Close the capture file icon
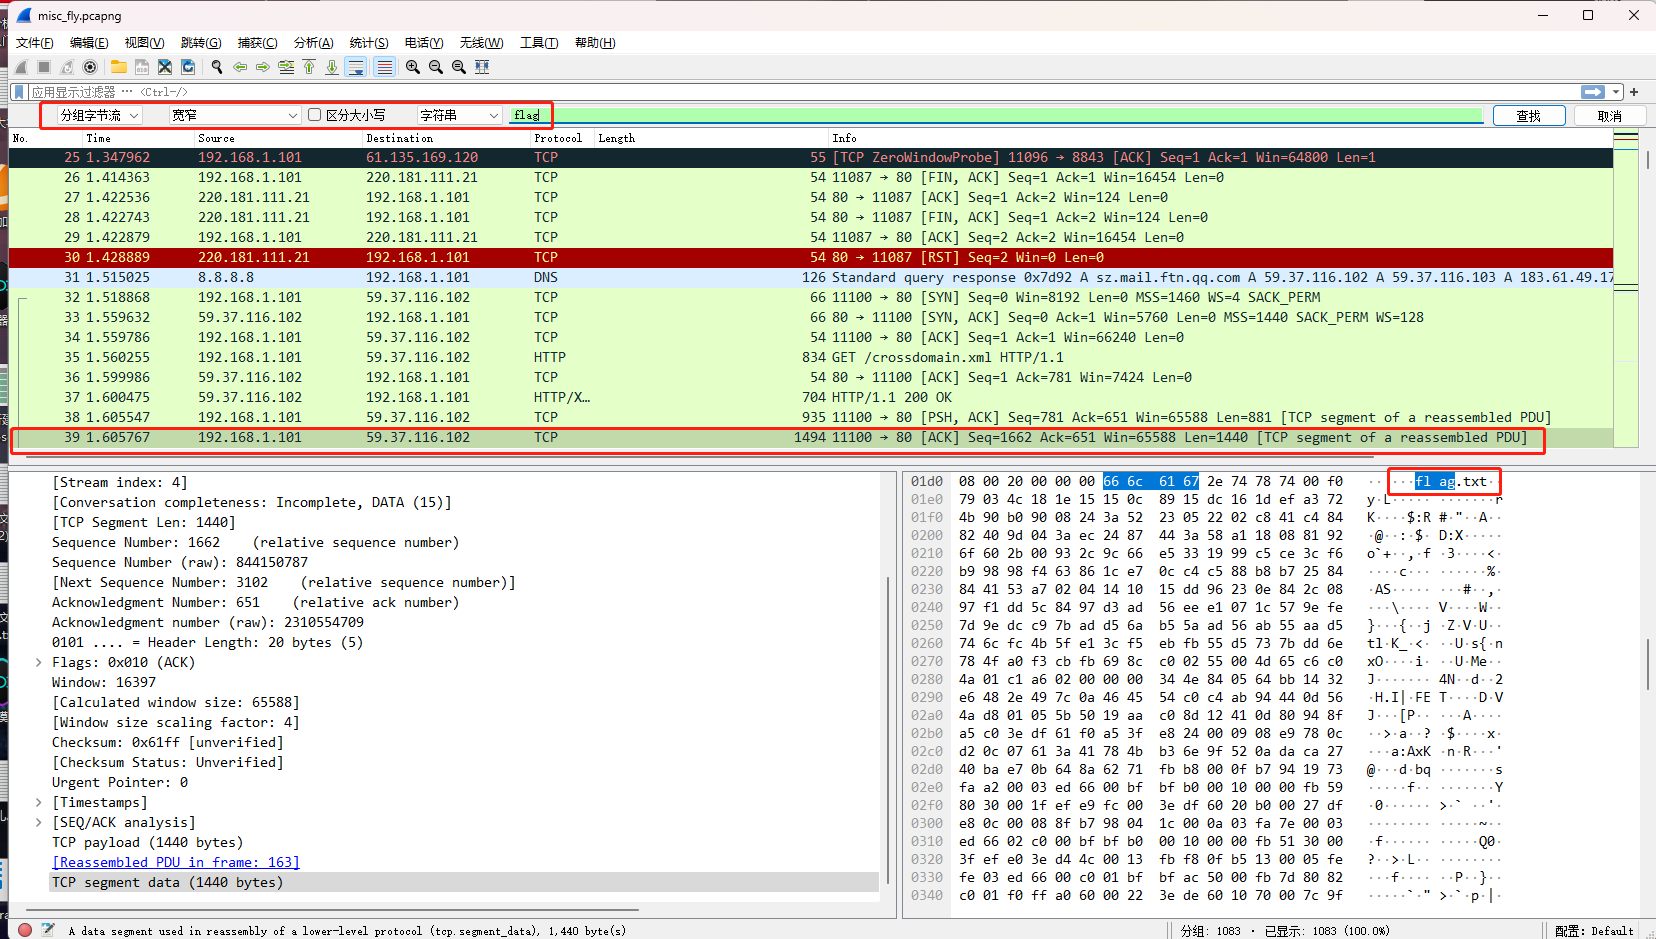 (x=165, y=67)
